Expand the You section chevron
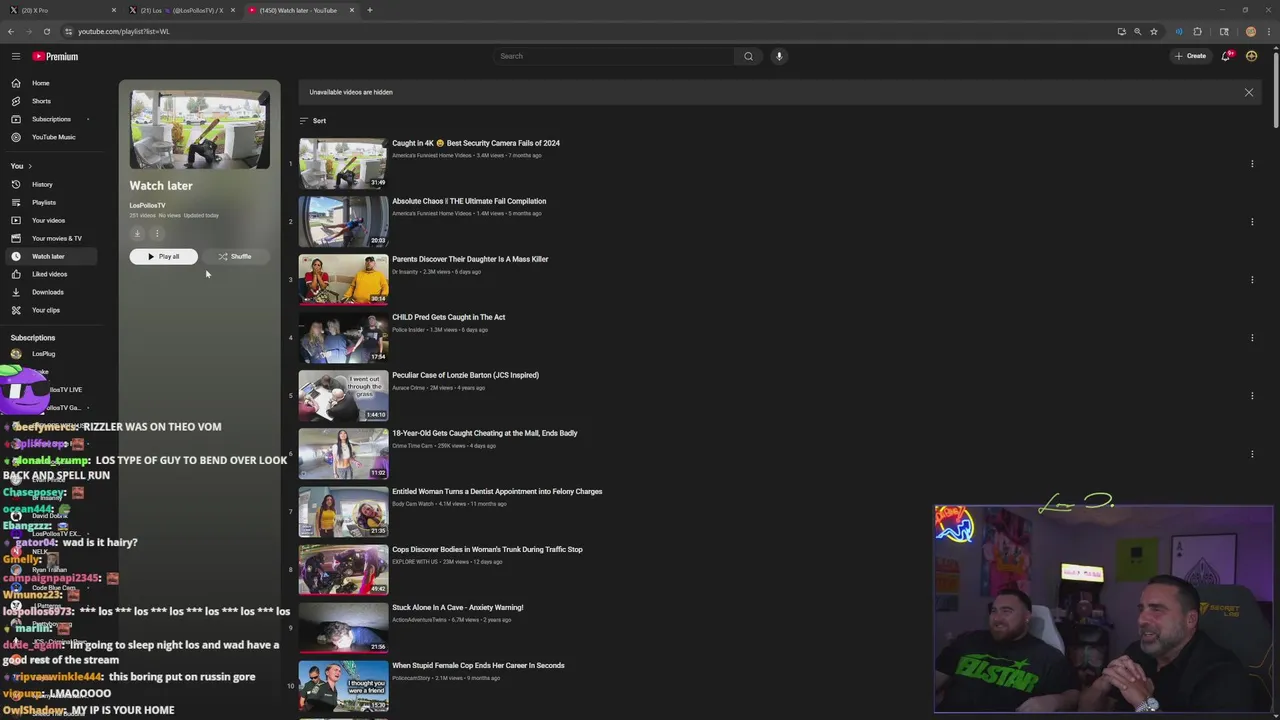The width and height of the screenshot is (1280, 720). tap(30, 166)
